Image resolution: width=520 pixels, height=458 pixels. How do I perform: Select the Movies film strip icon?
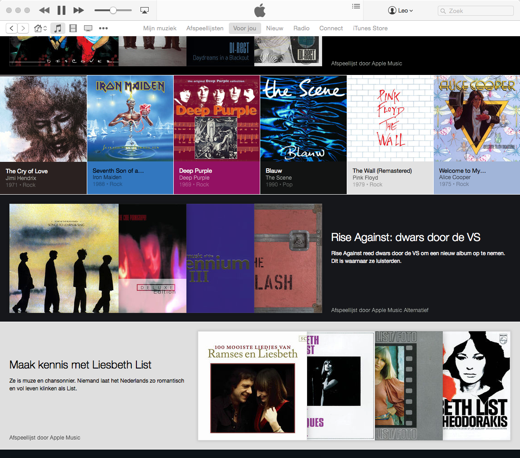click(73, 28)
